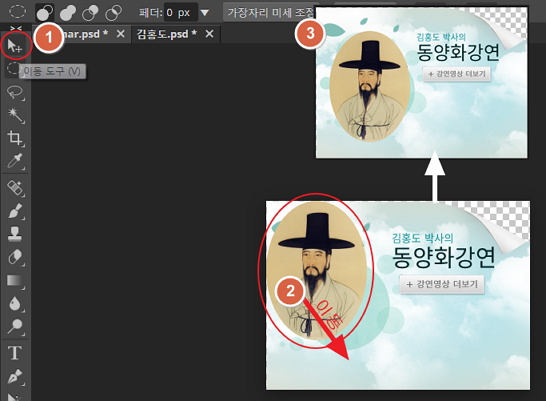This screenshot has height=401, width=546.
Task: Select the Move tool
Action: pyautogui.click(x=15, y=46)
